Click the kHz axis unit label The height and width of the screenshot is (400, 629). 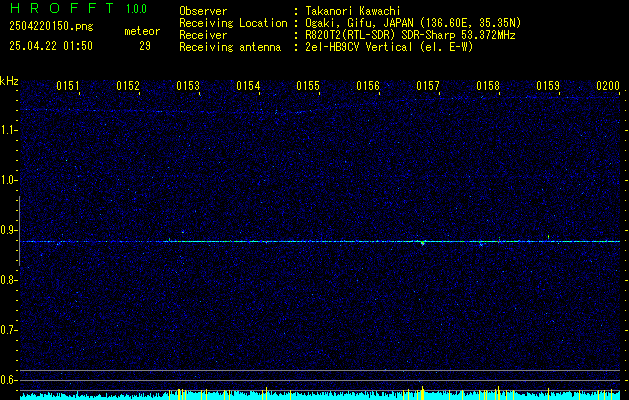tap(9, 81)
